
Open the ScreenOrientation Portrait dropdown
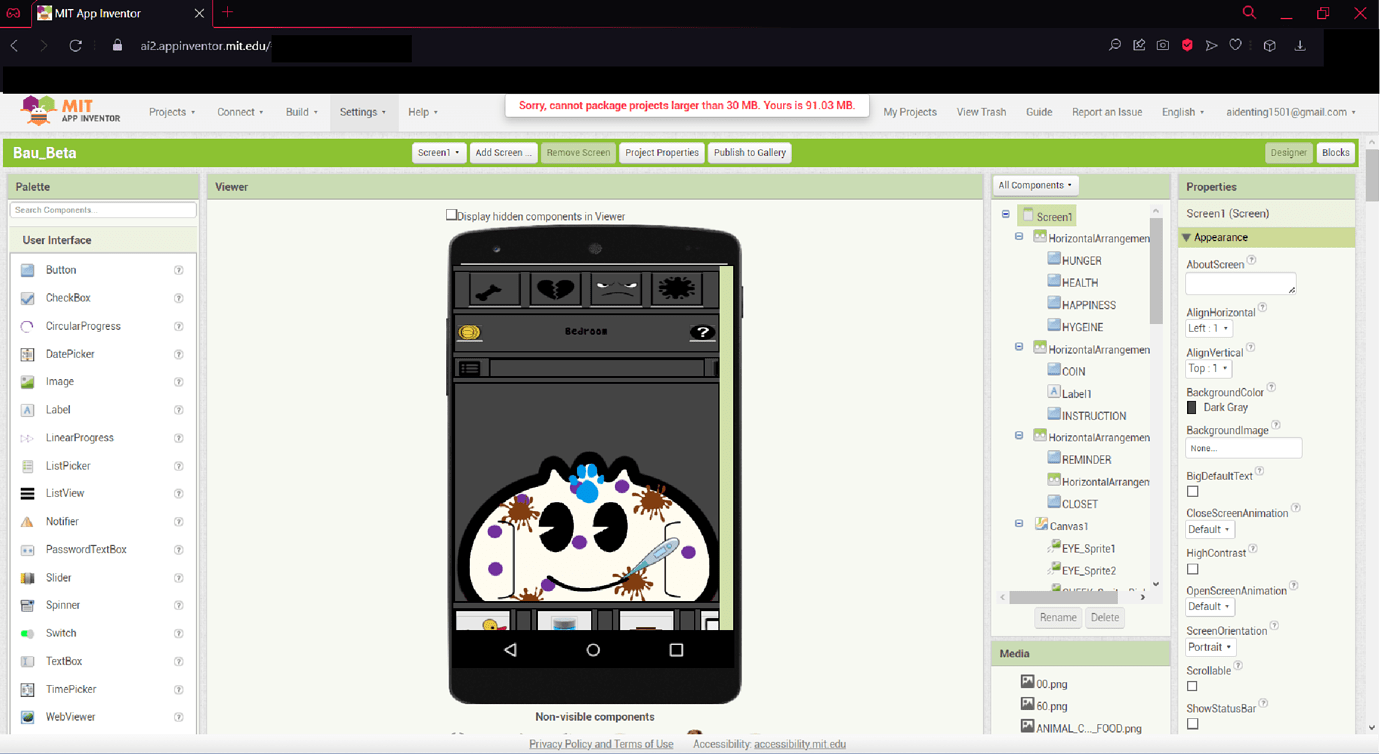coord(1210,647)
